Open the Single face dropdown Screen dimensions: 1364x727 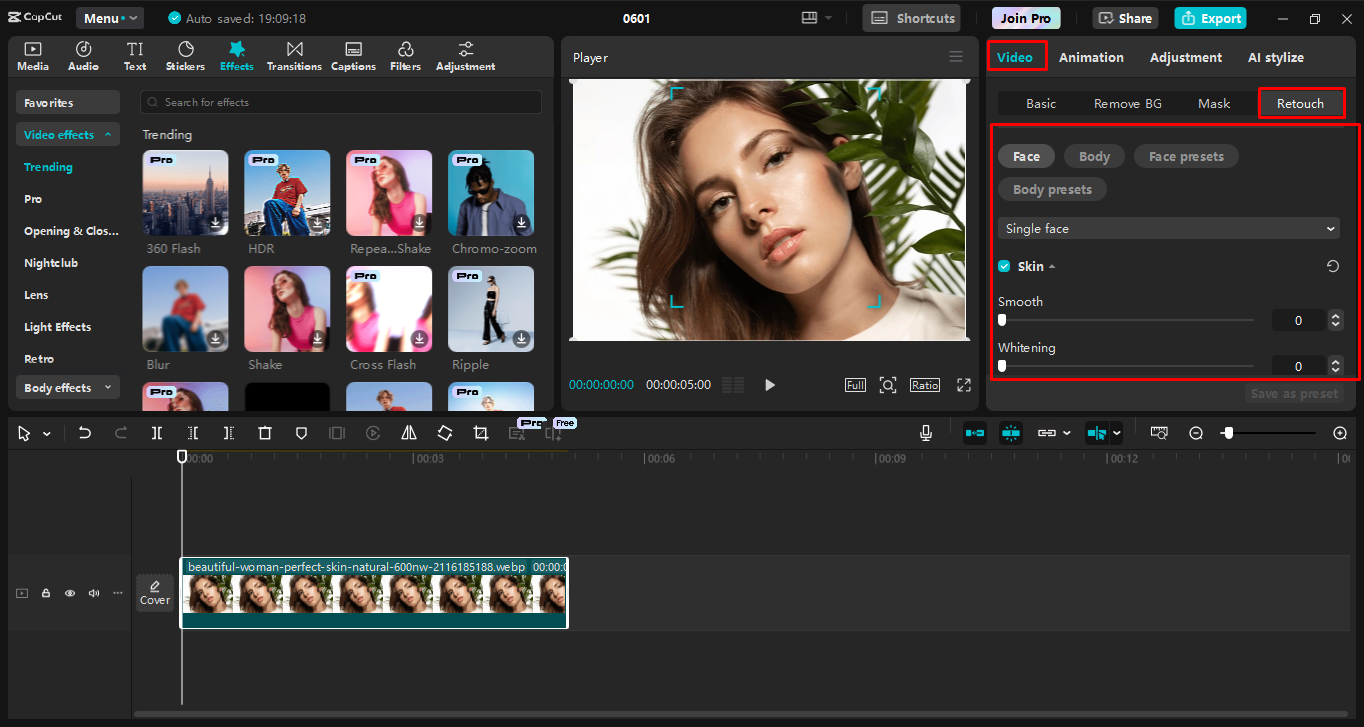tap(1168, 229)
